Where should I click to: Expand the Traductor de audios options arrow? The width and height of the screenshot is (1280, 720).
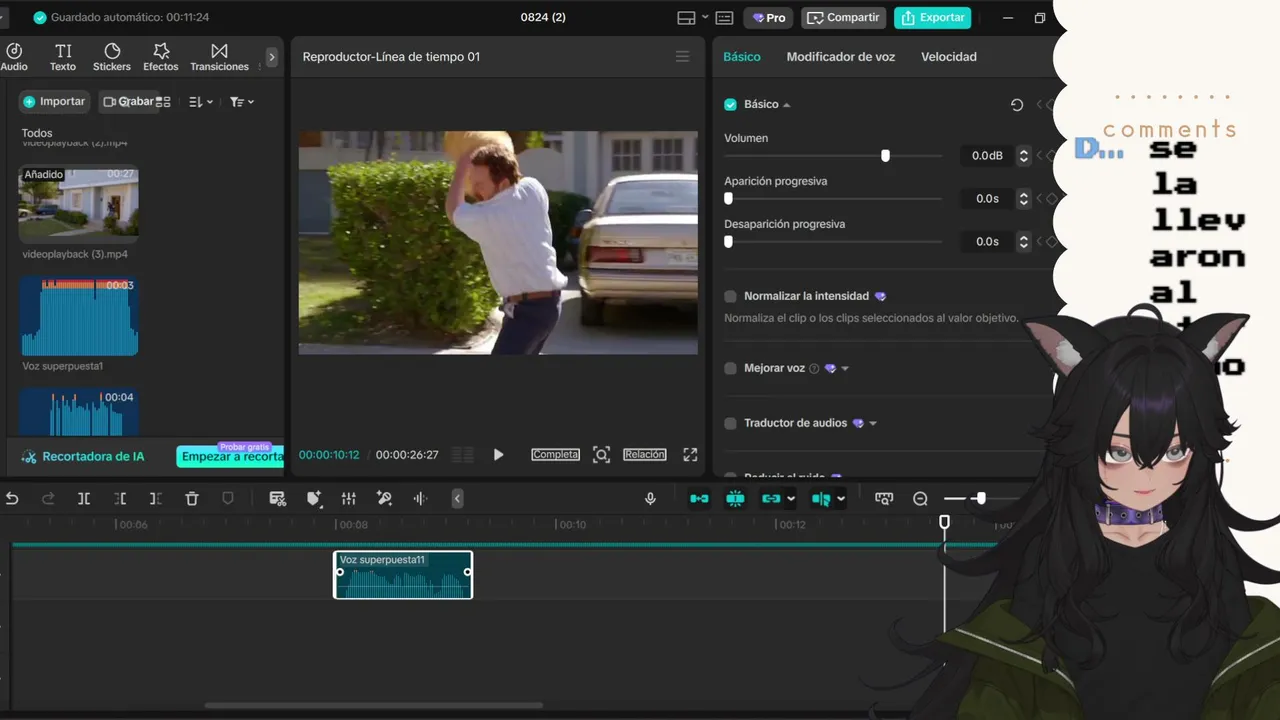873,424
